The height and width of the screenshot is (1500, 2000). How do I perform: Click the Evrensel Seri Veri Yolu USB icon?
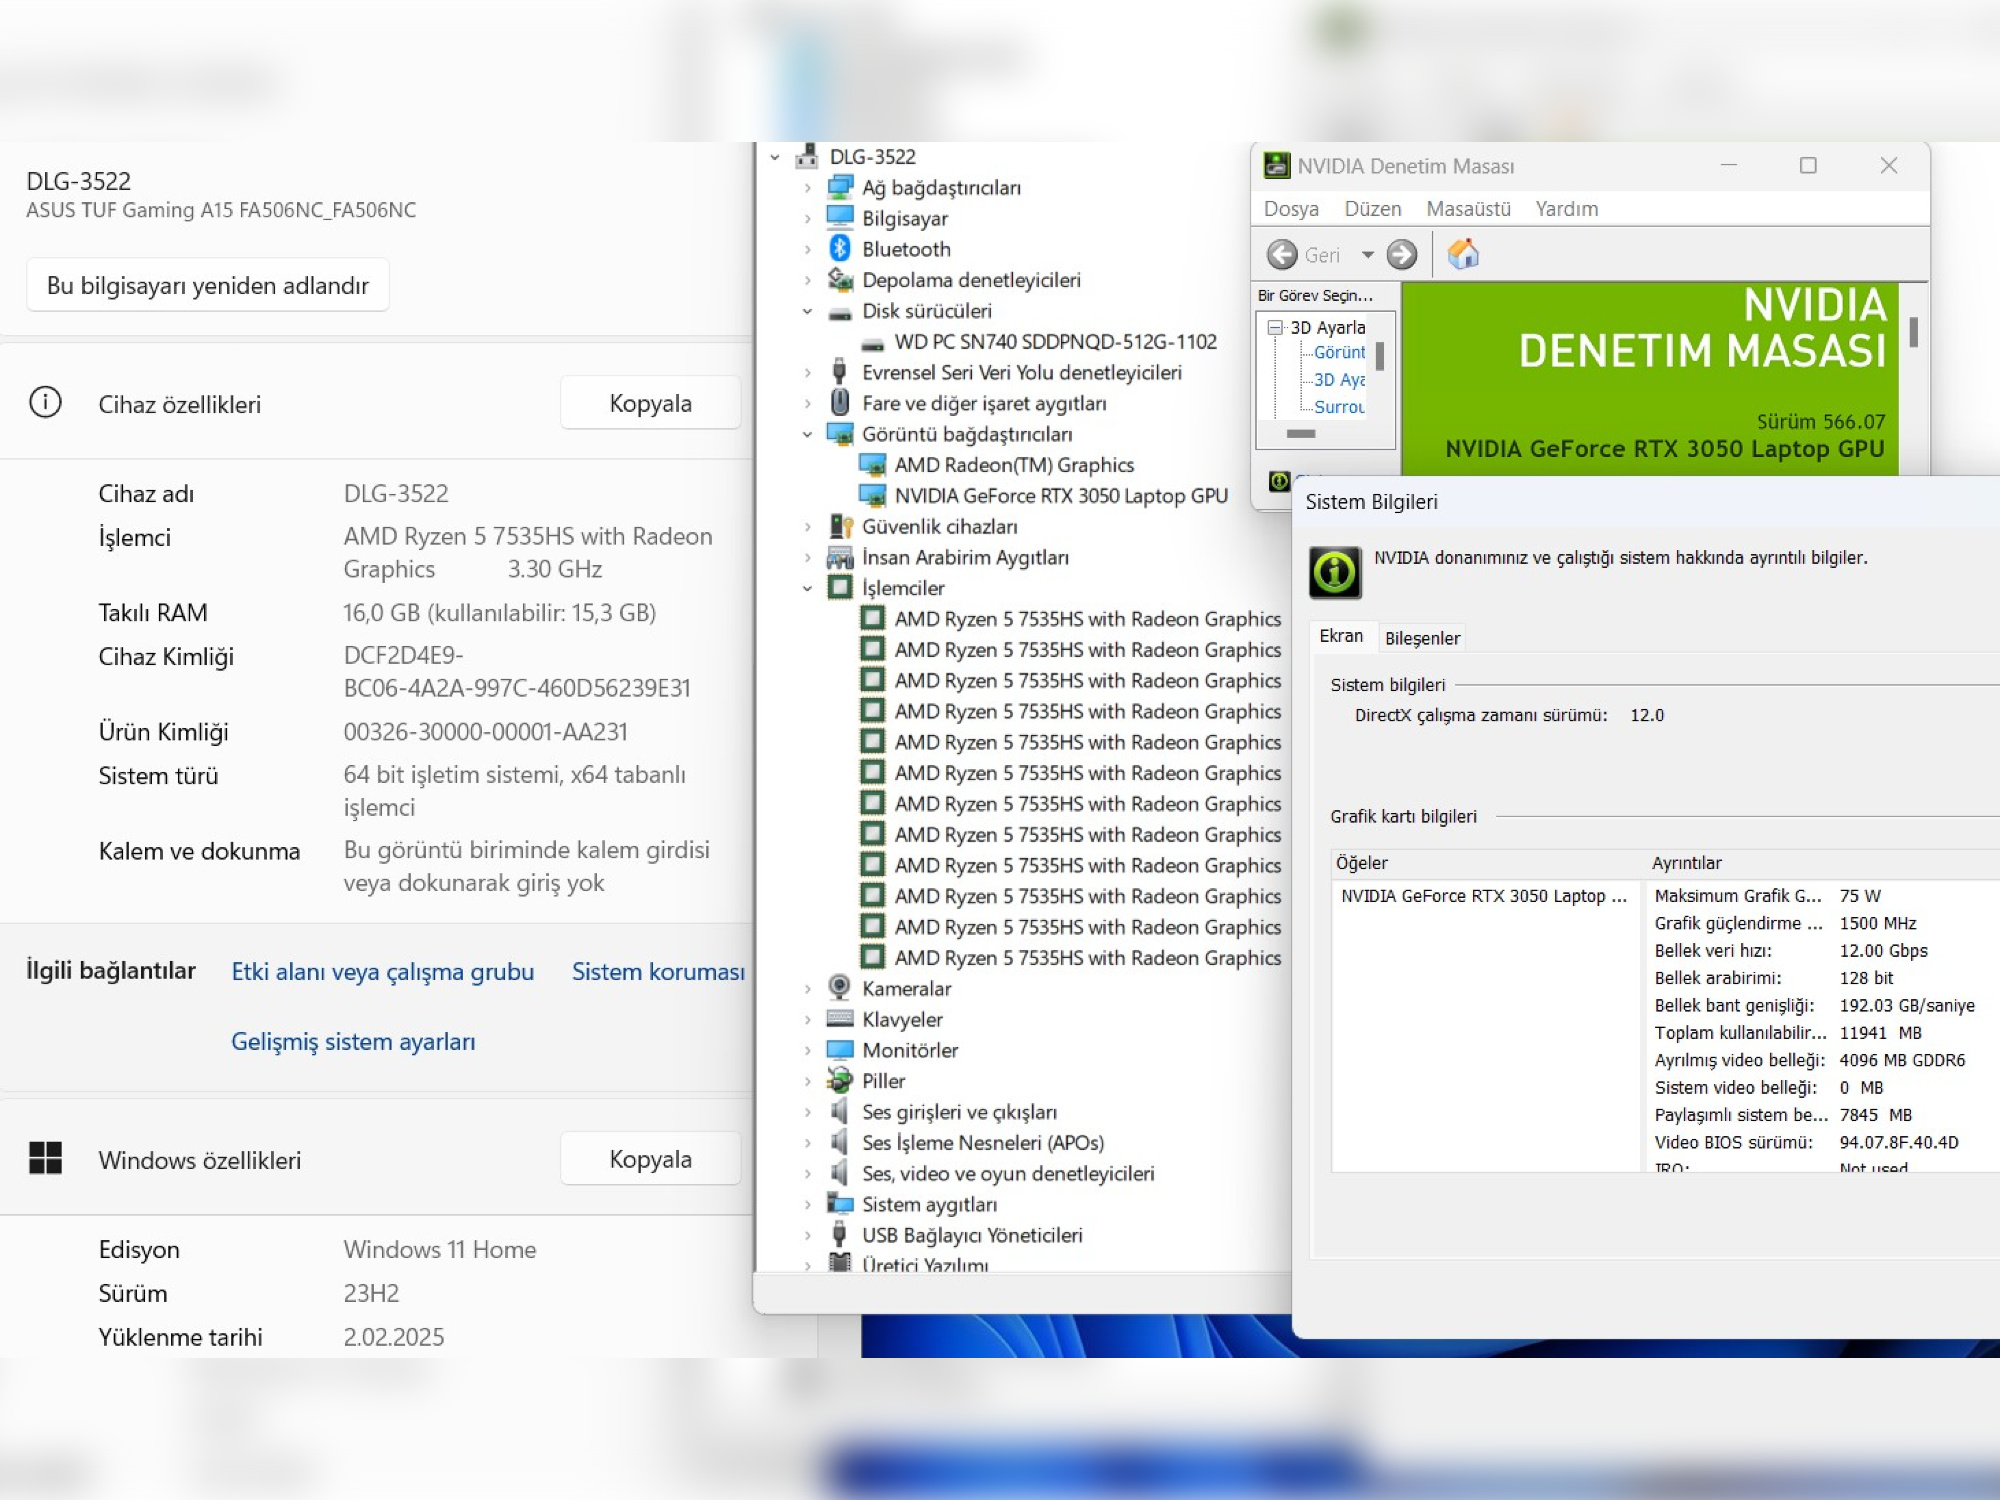pyautogui.click(x=840, y=372)
